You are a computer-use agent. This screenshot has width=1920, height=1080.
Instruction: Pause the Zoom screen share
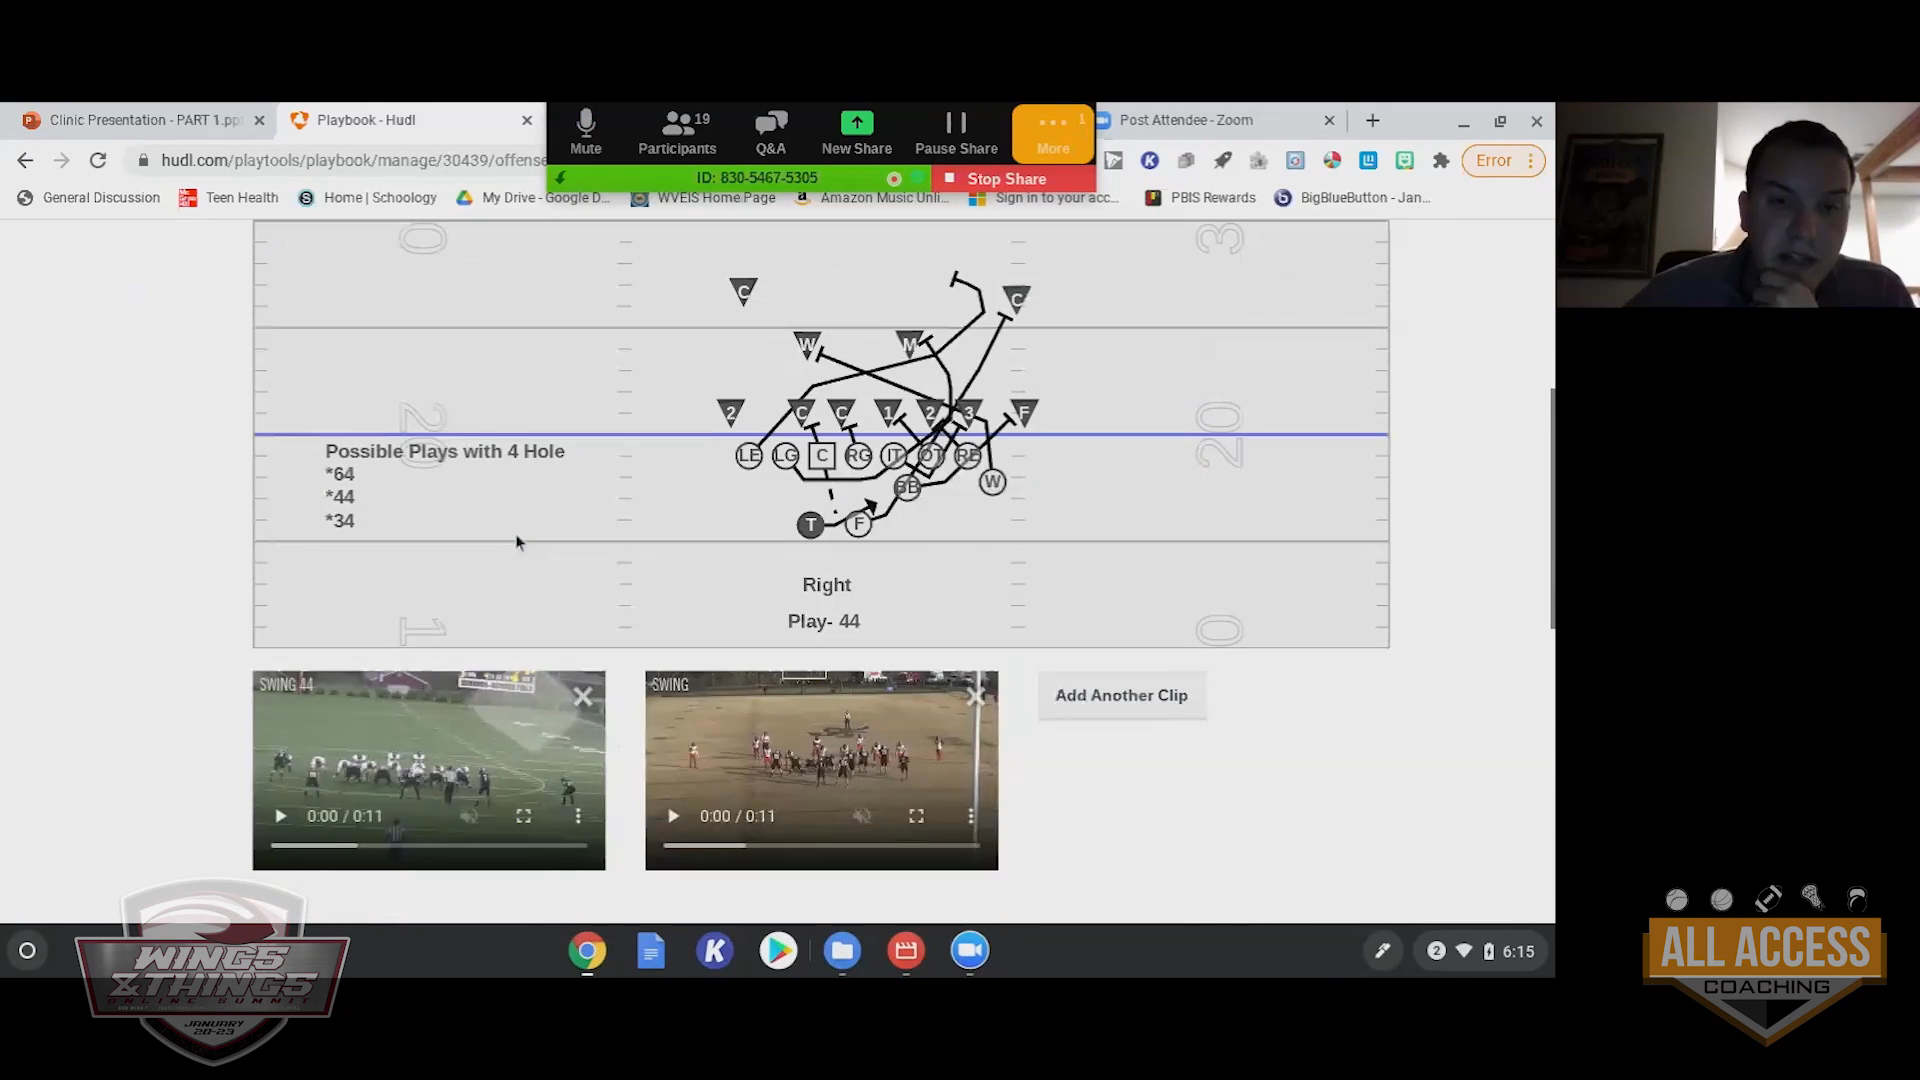click(x=956, y=133)
